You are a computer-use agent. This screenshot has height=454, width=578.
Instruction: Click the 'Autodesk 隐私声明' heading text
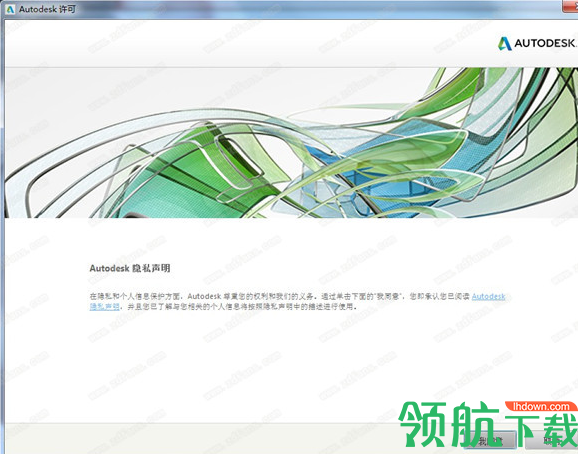pos(130,268)
